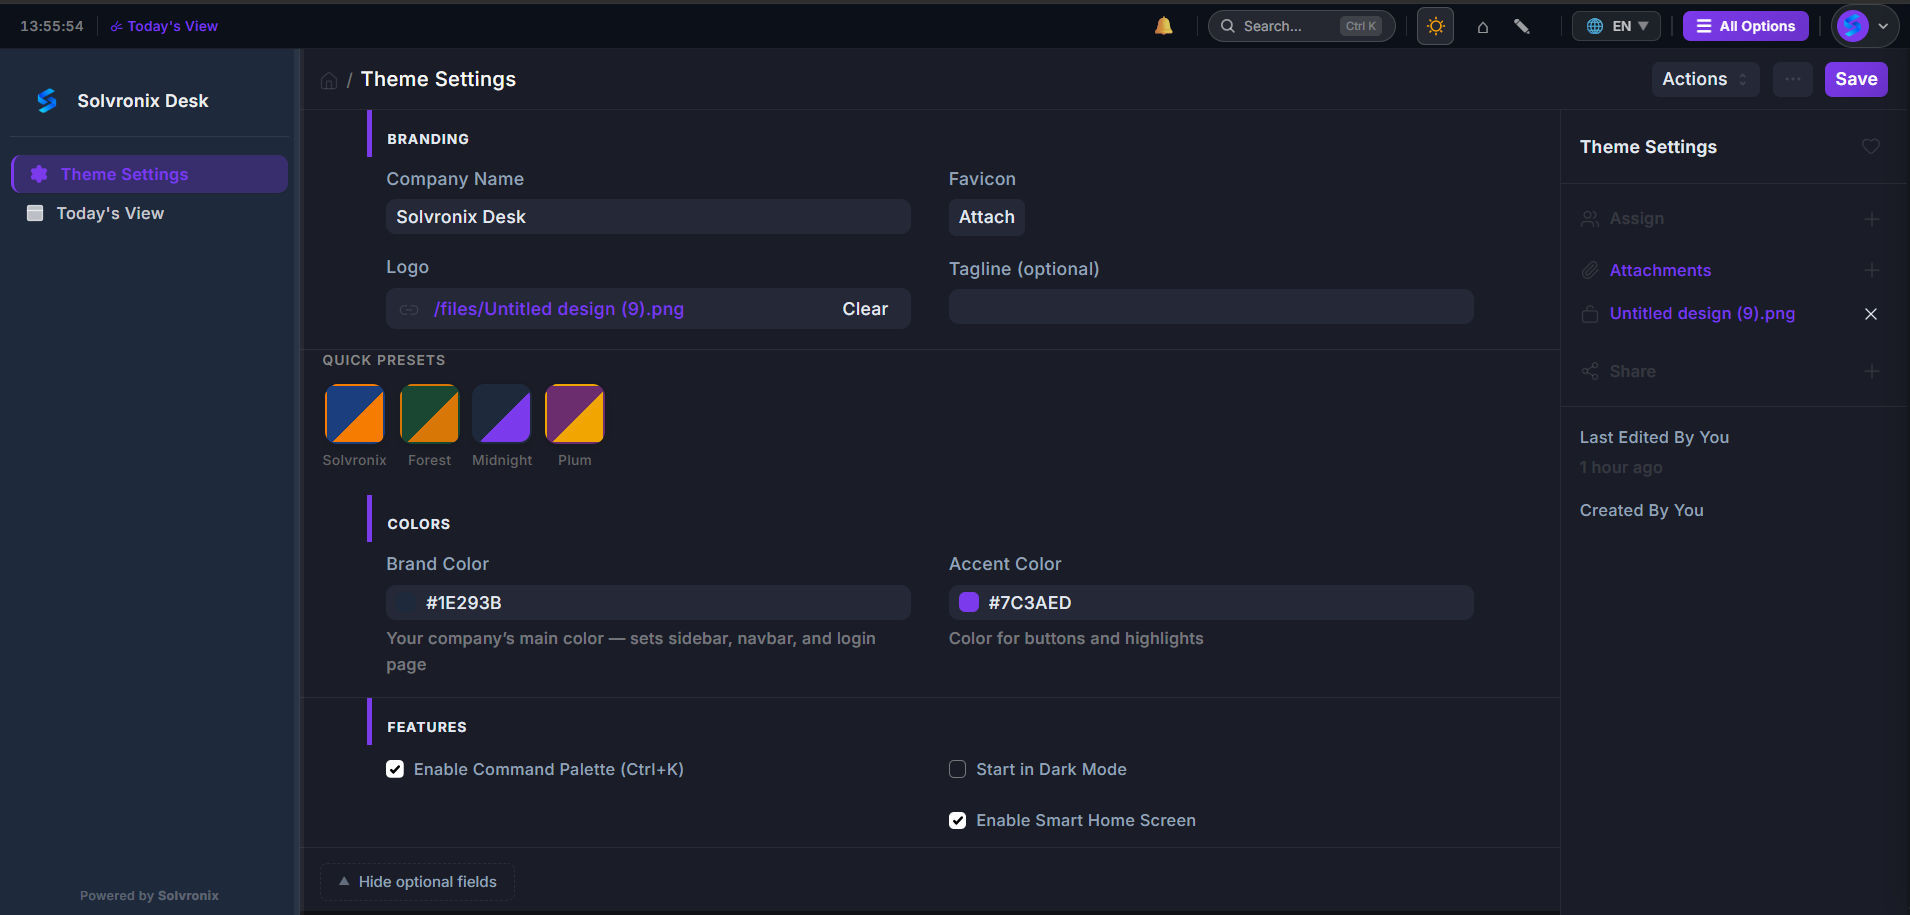1910x915 pixels.
Task: Click the Attachments paperclip icon
Action: (x=1590, y=270)
